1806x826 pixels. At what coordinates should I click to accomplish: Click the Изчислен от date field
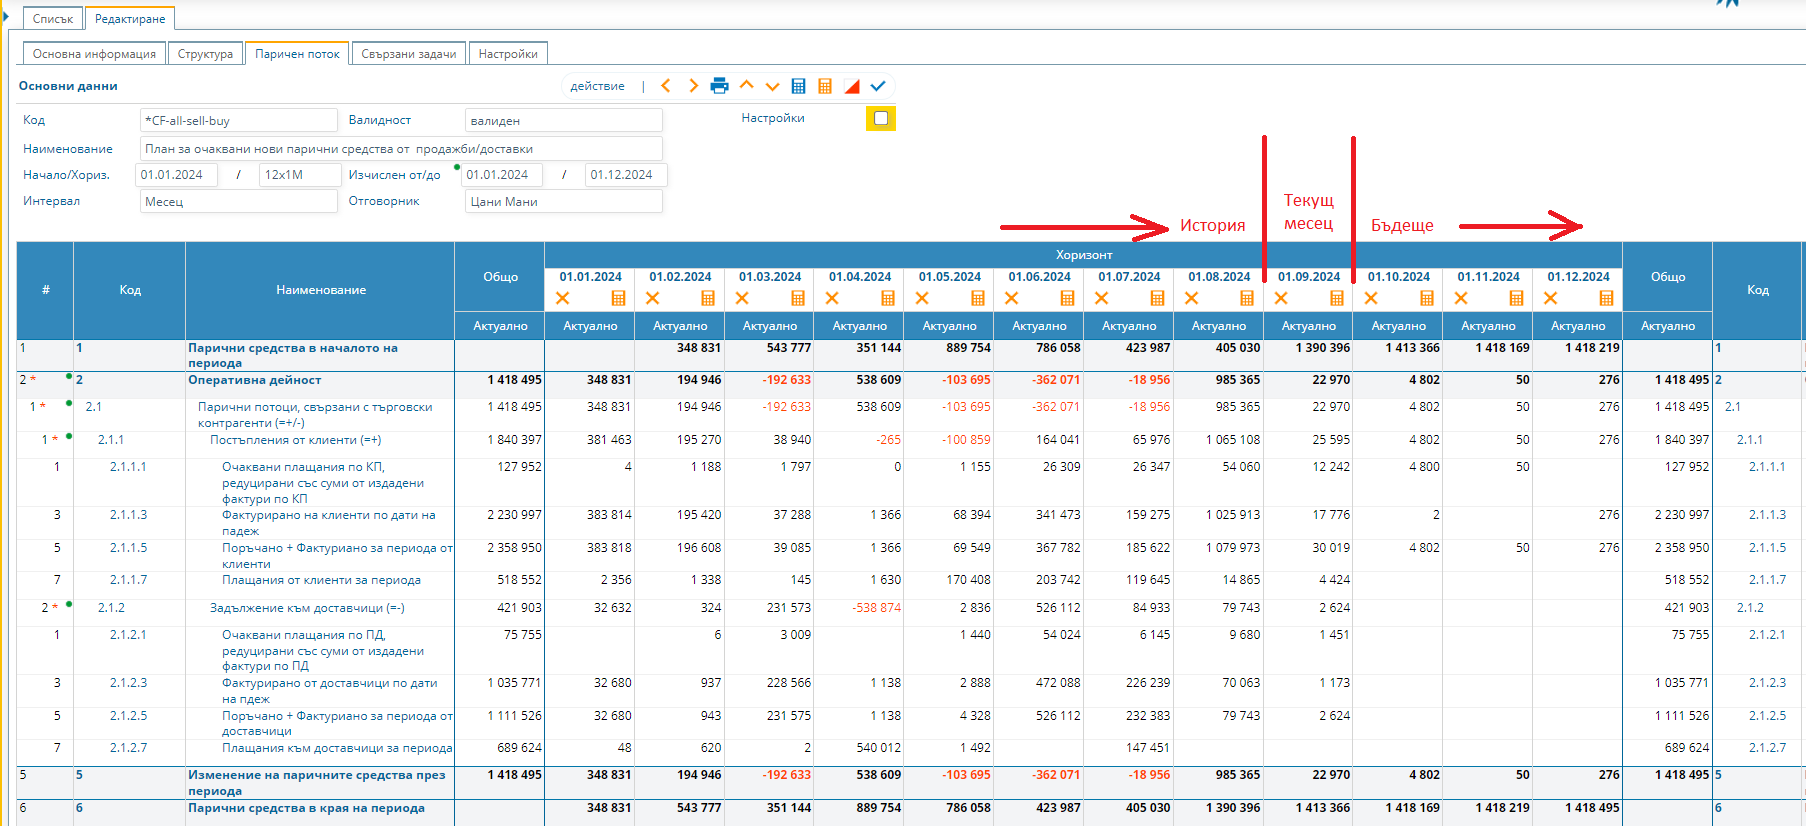coord(502,174)
